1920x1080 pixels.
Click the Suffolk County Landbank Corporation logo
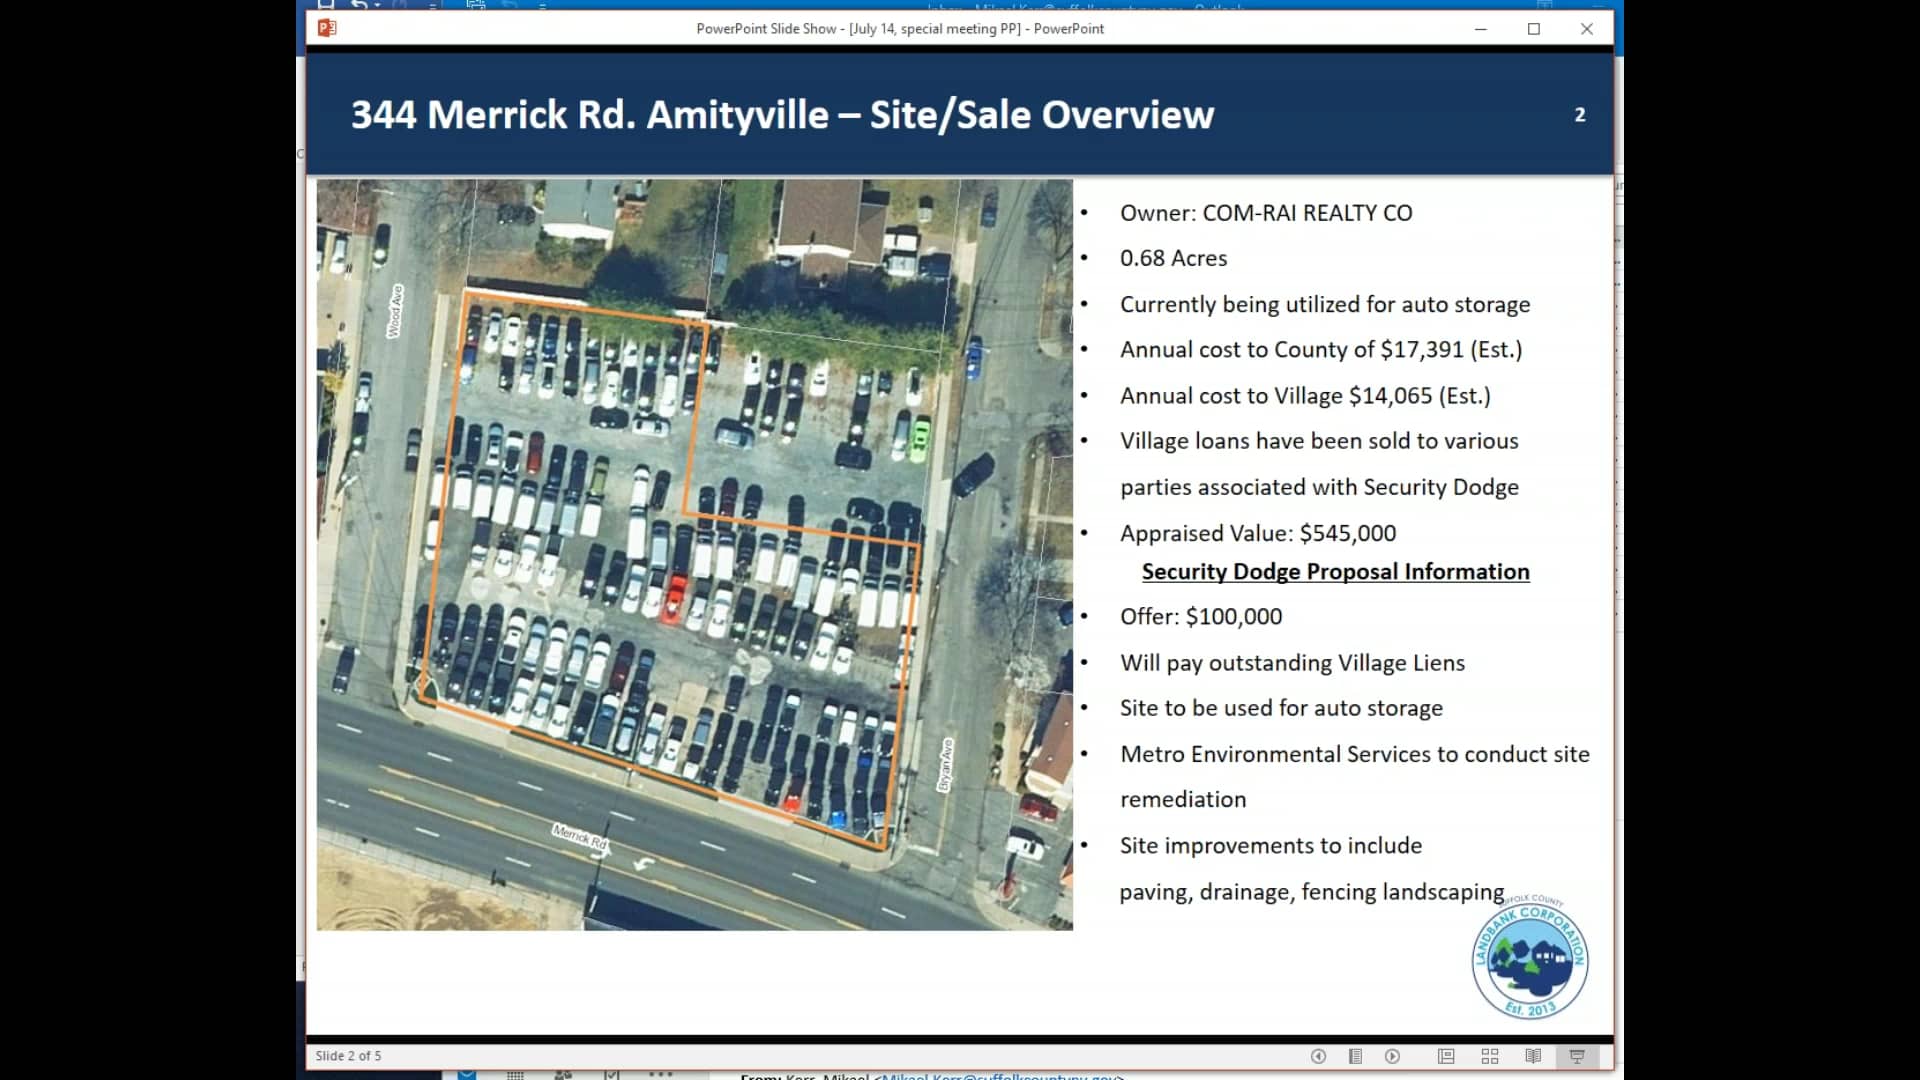click(1530, 958)
